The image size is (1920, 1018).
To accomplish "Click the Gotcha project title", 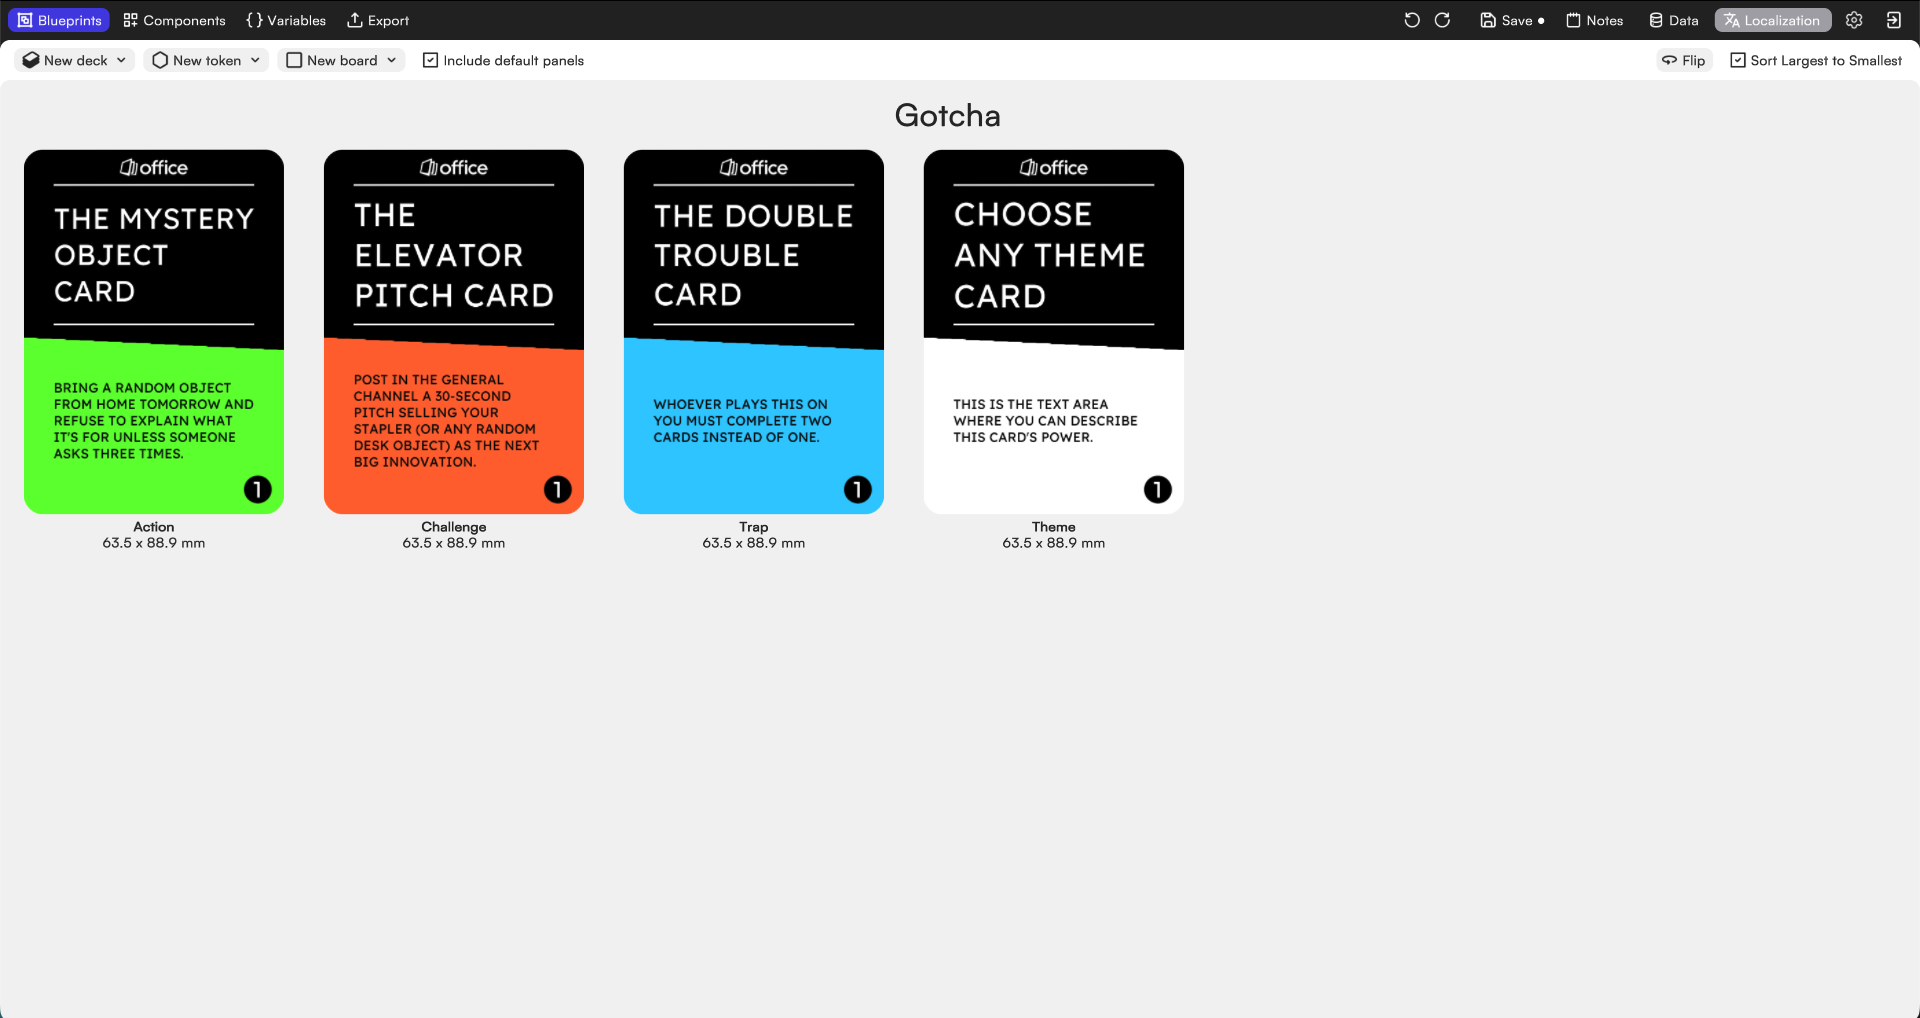I will pyautogui.click(x=947, y=115).
